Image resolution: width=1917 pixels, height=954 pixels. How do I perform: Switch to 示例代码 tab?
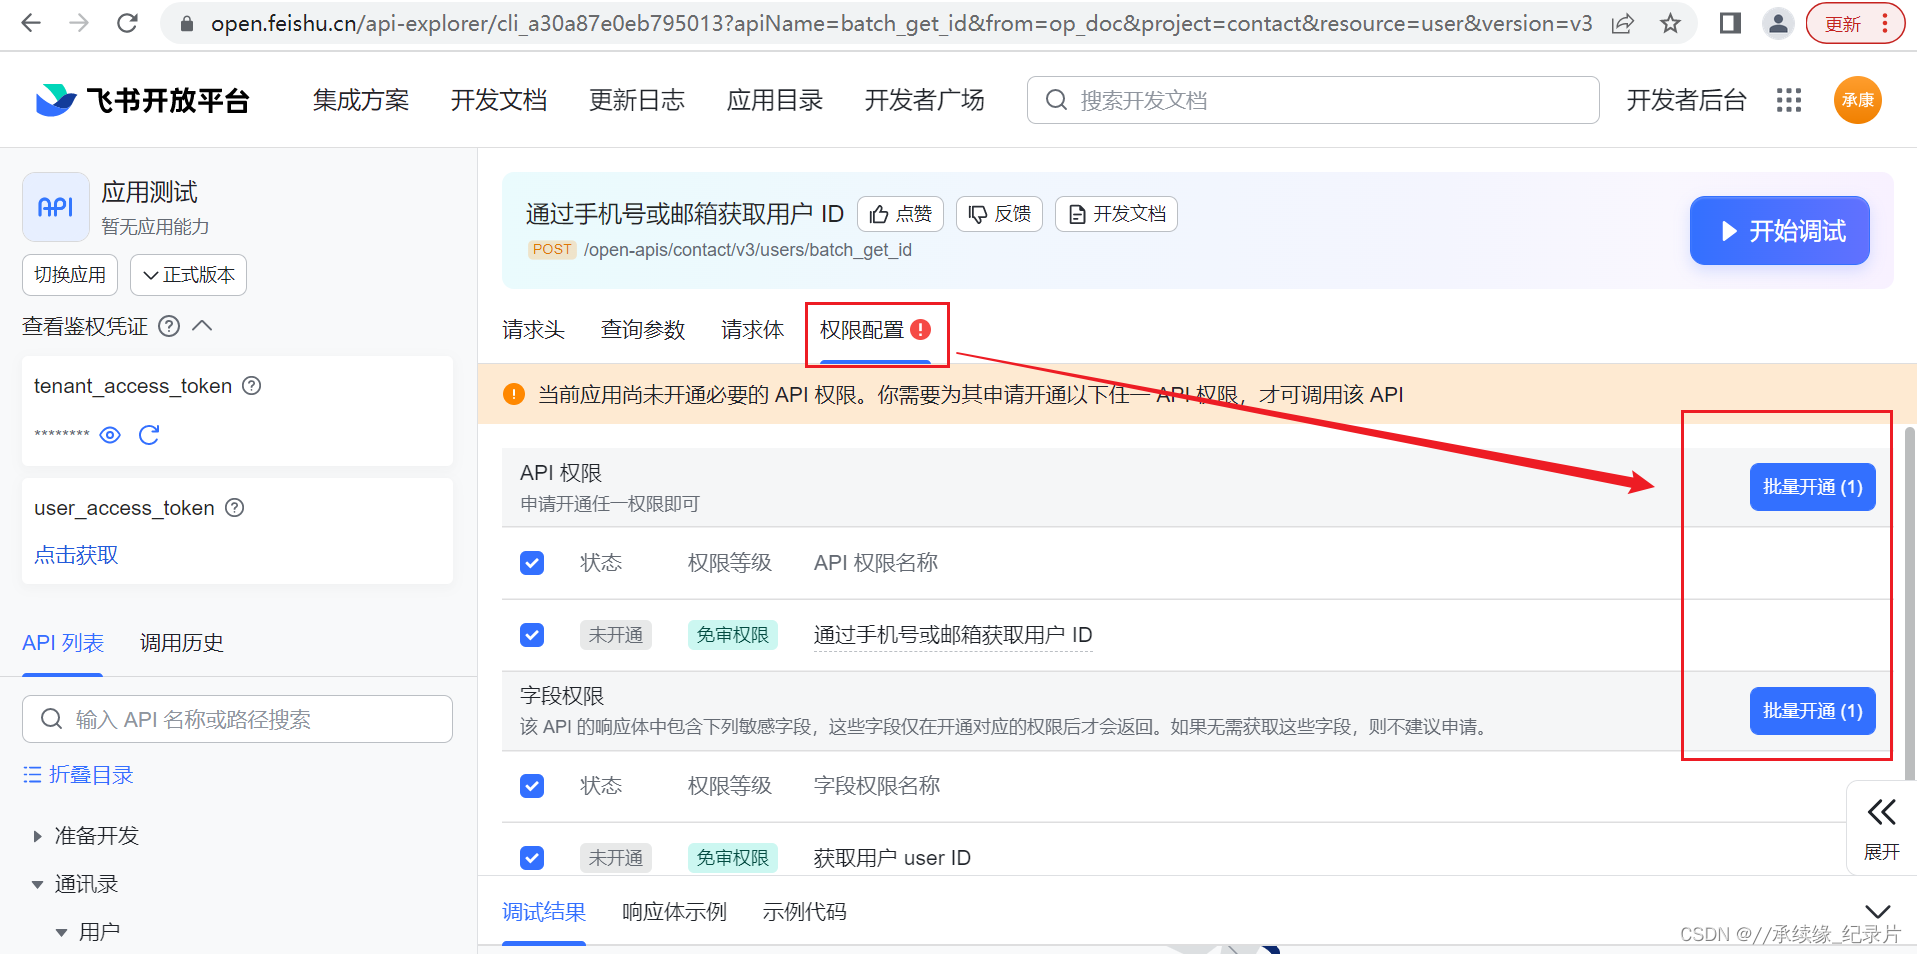(x=804, y=912)
